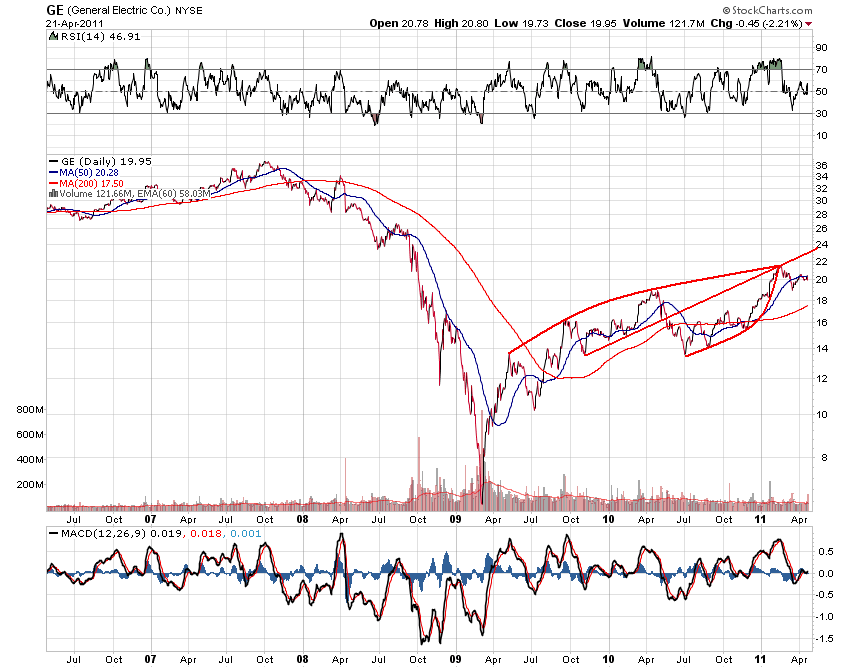Click the price axis label '24'

point(821,245)
